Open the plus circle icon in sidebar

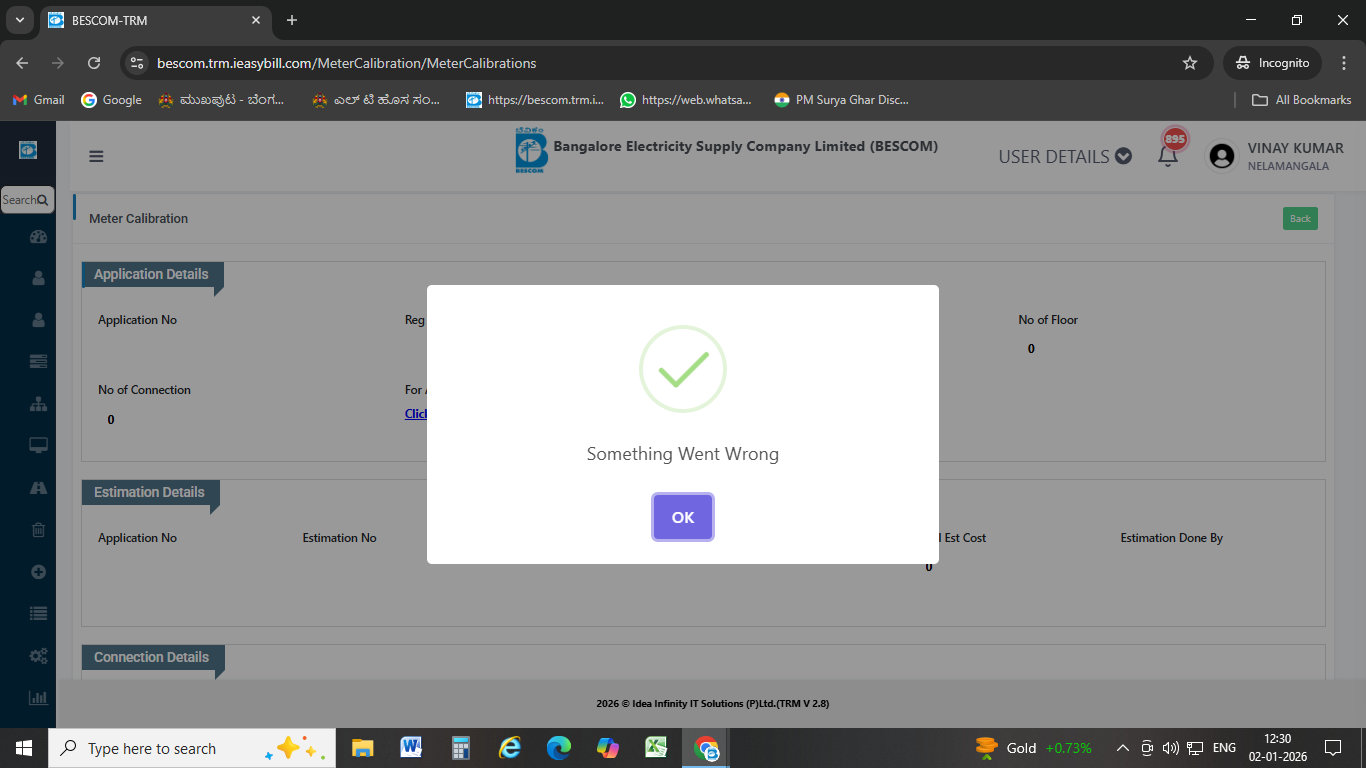[x=38, y=572]
